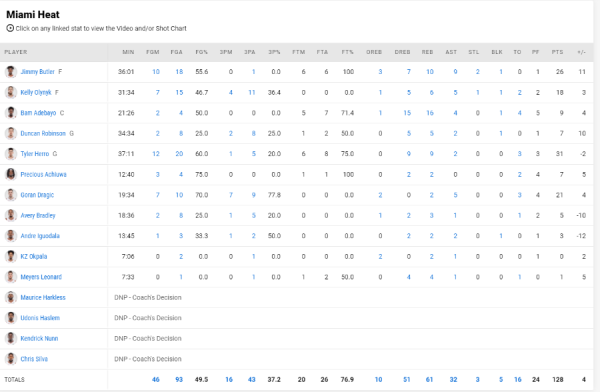Click Udonis Haslem's avatar
Screen dimensions: 600x392
tap(11, 318)
